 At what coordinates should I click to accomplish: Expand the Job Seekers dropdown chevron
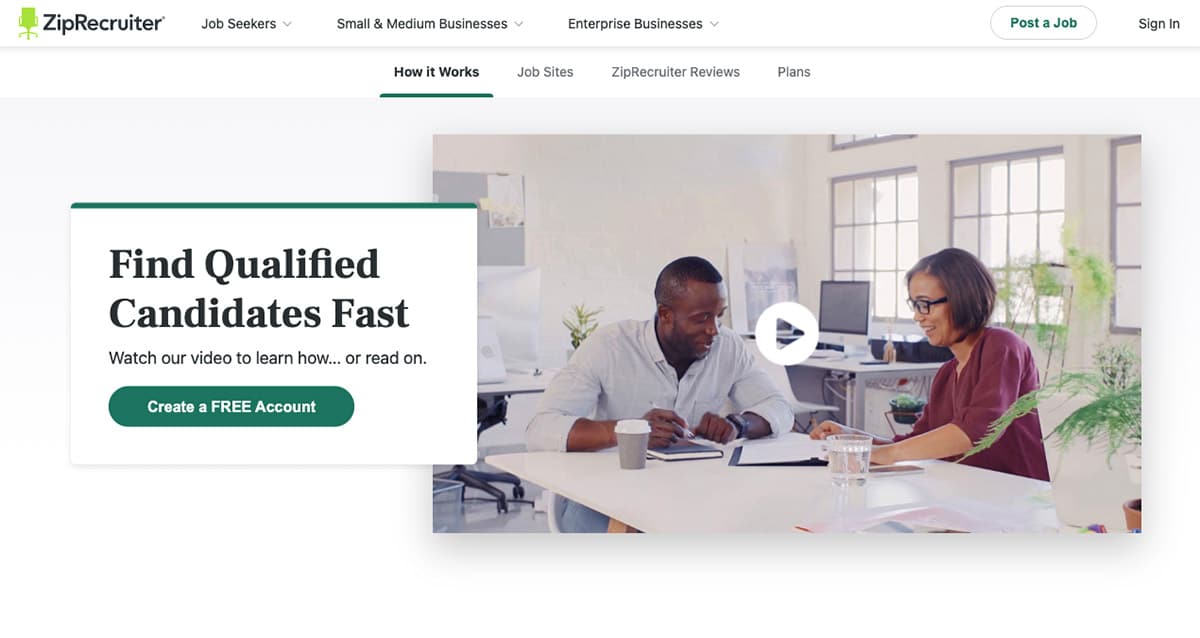coord(287,24)
